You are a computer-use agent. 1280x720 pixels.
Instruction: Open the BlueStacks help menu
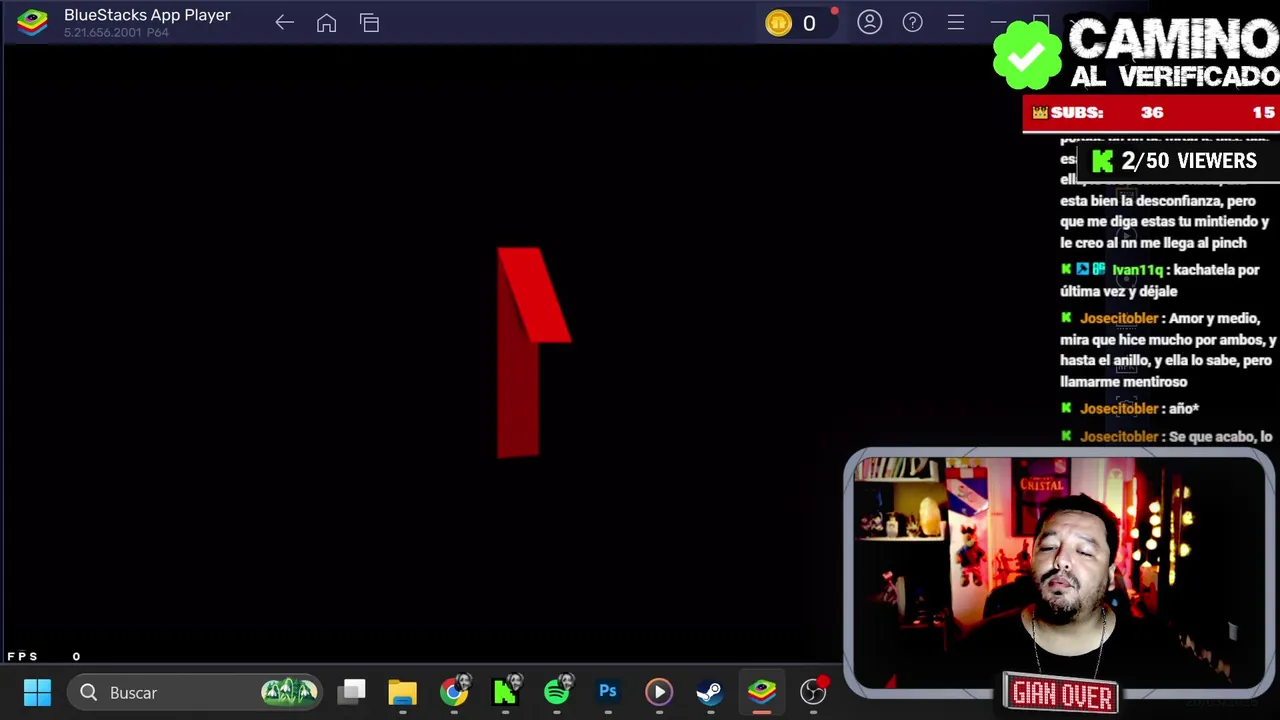click(x=912, y=22)
